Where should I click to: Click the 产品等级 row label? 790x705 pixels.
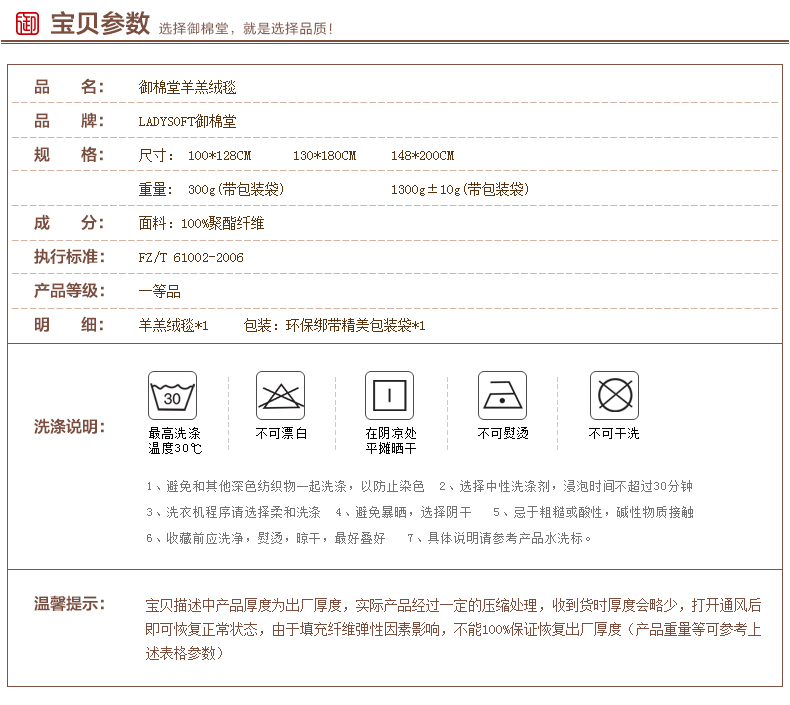coord(70,291)
